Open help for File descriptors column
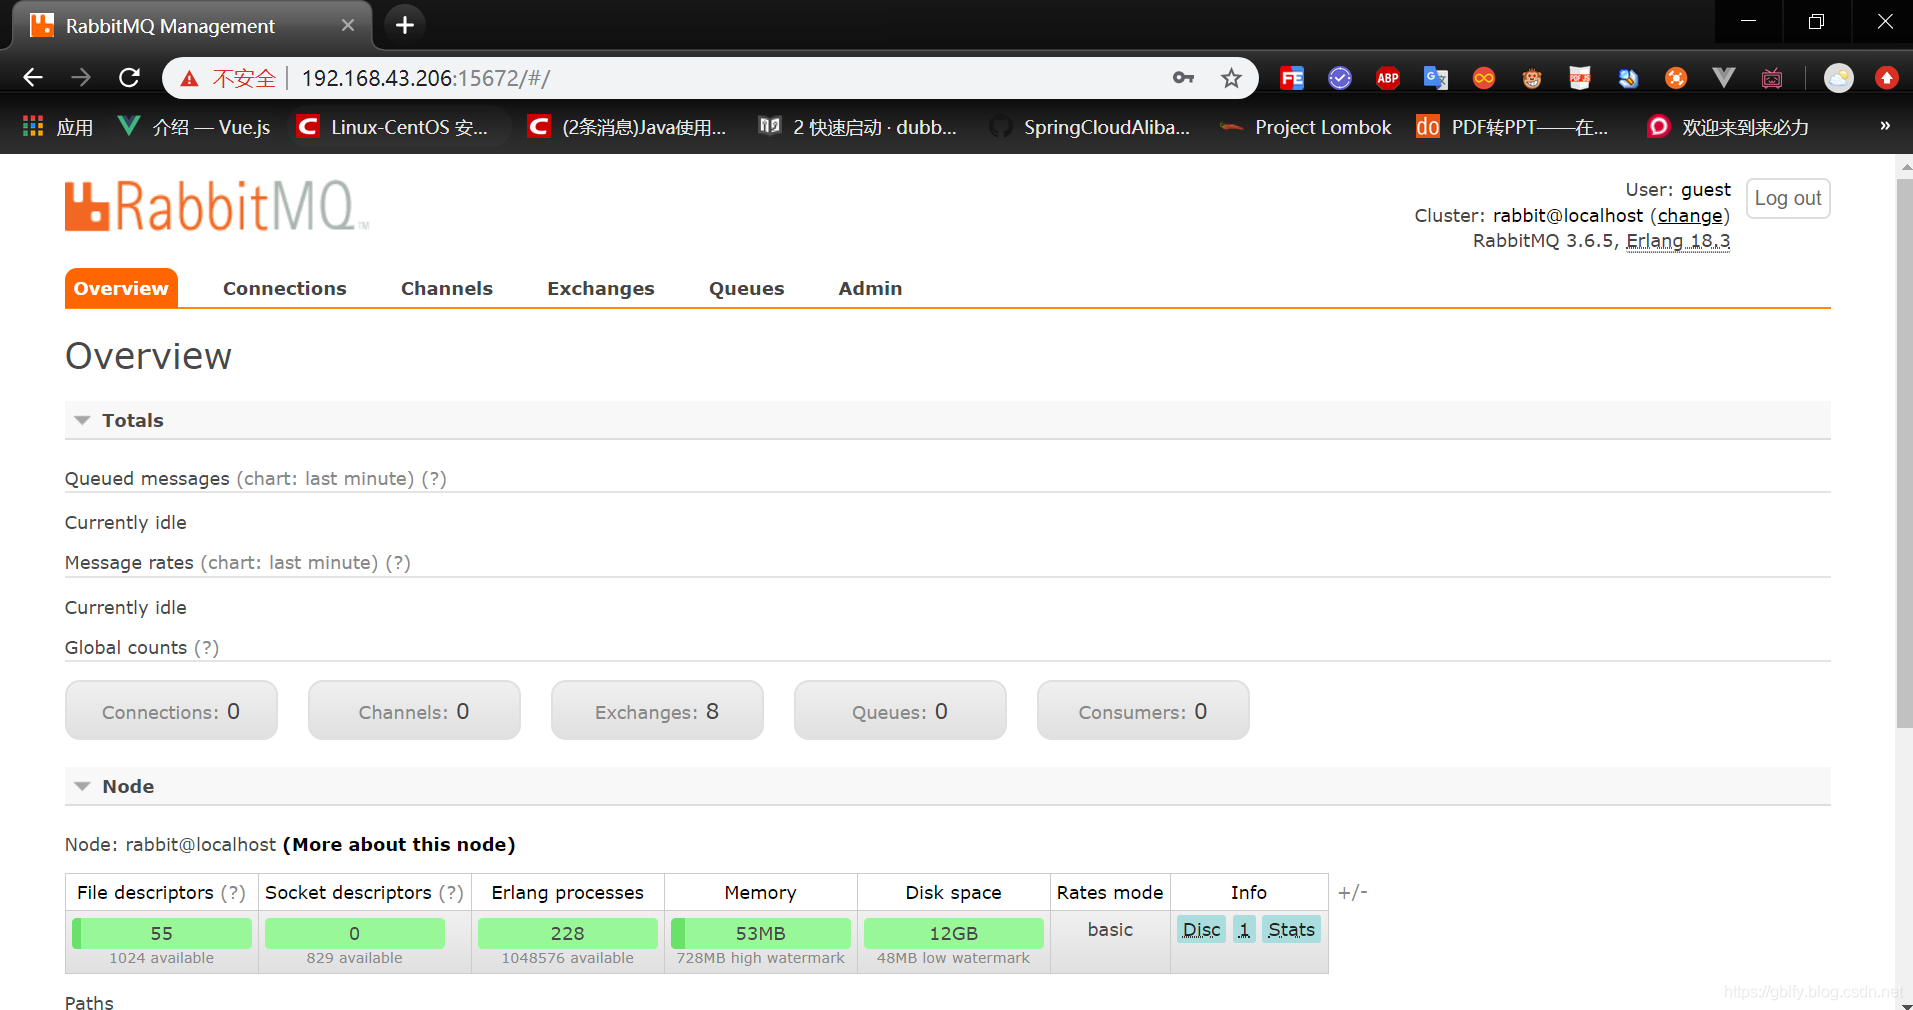This screenshot has height=1010, width=1913. pos(233,892)
